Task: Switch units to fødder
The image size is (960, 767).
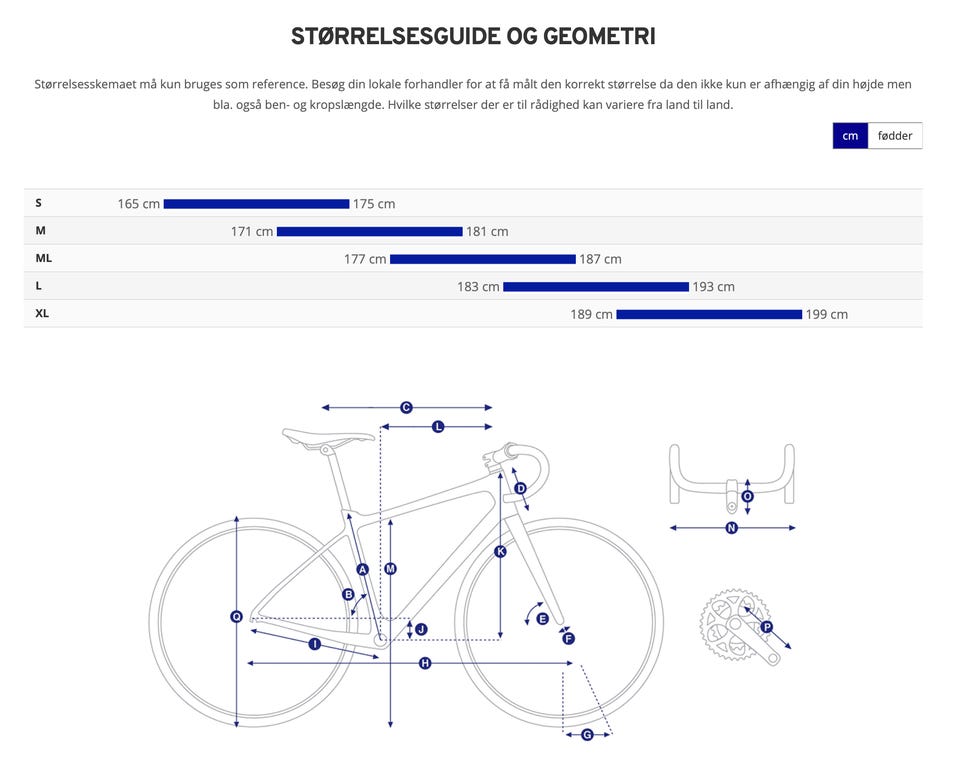Action: 895,136
